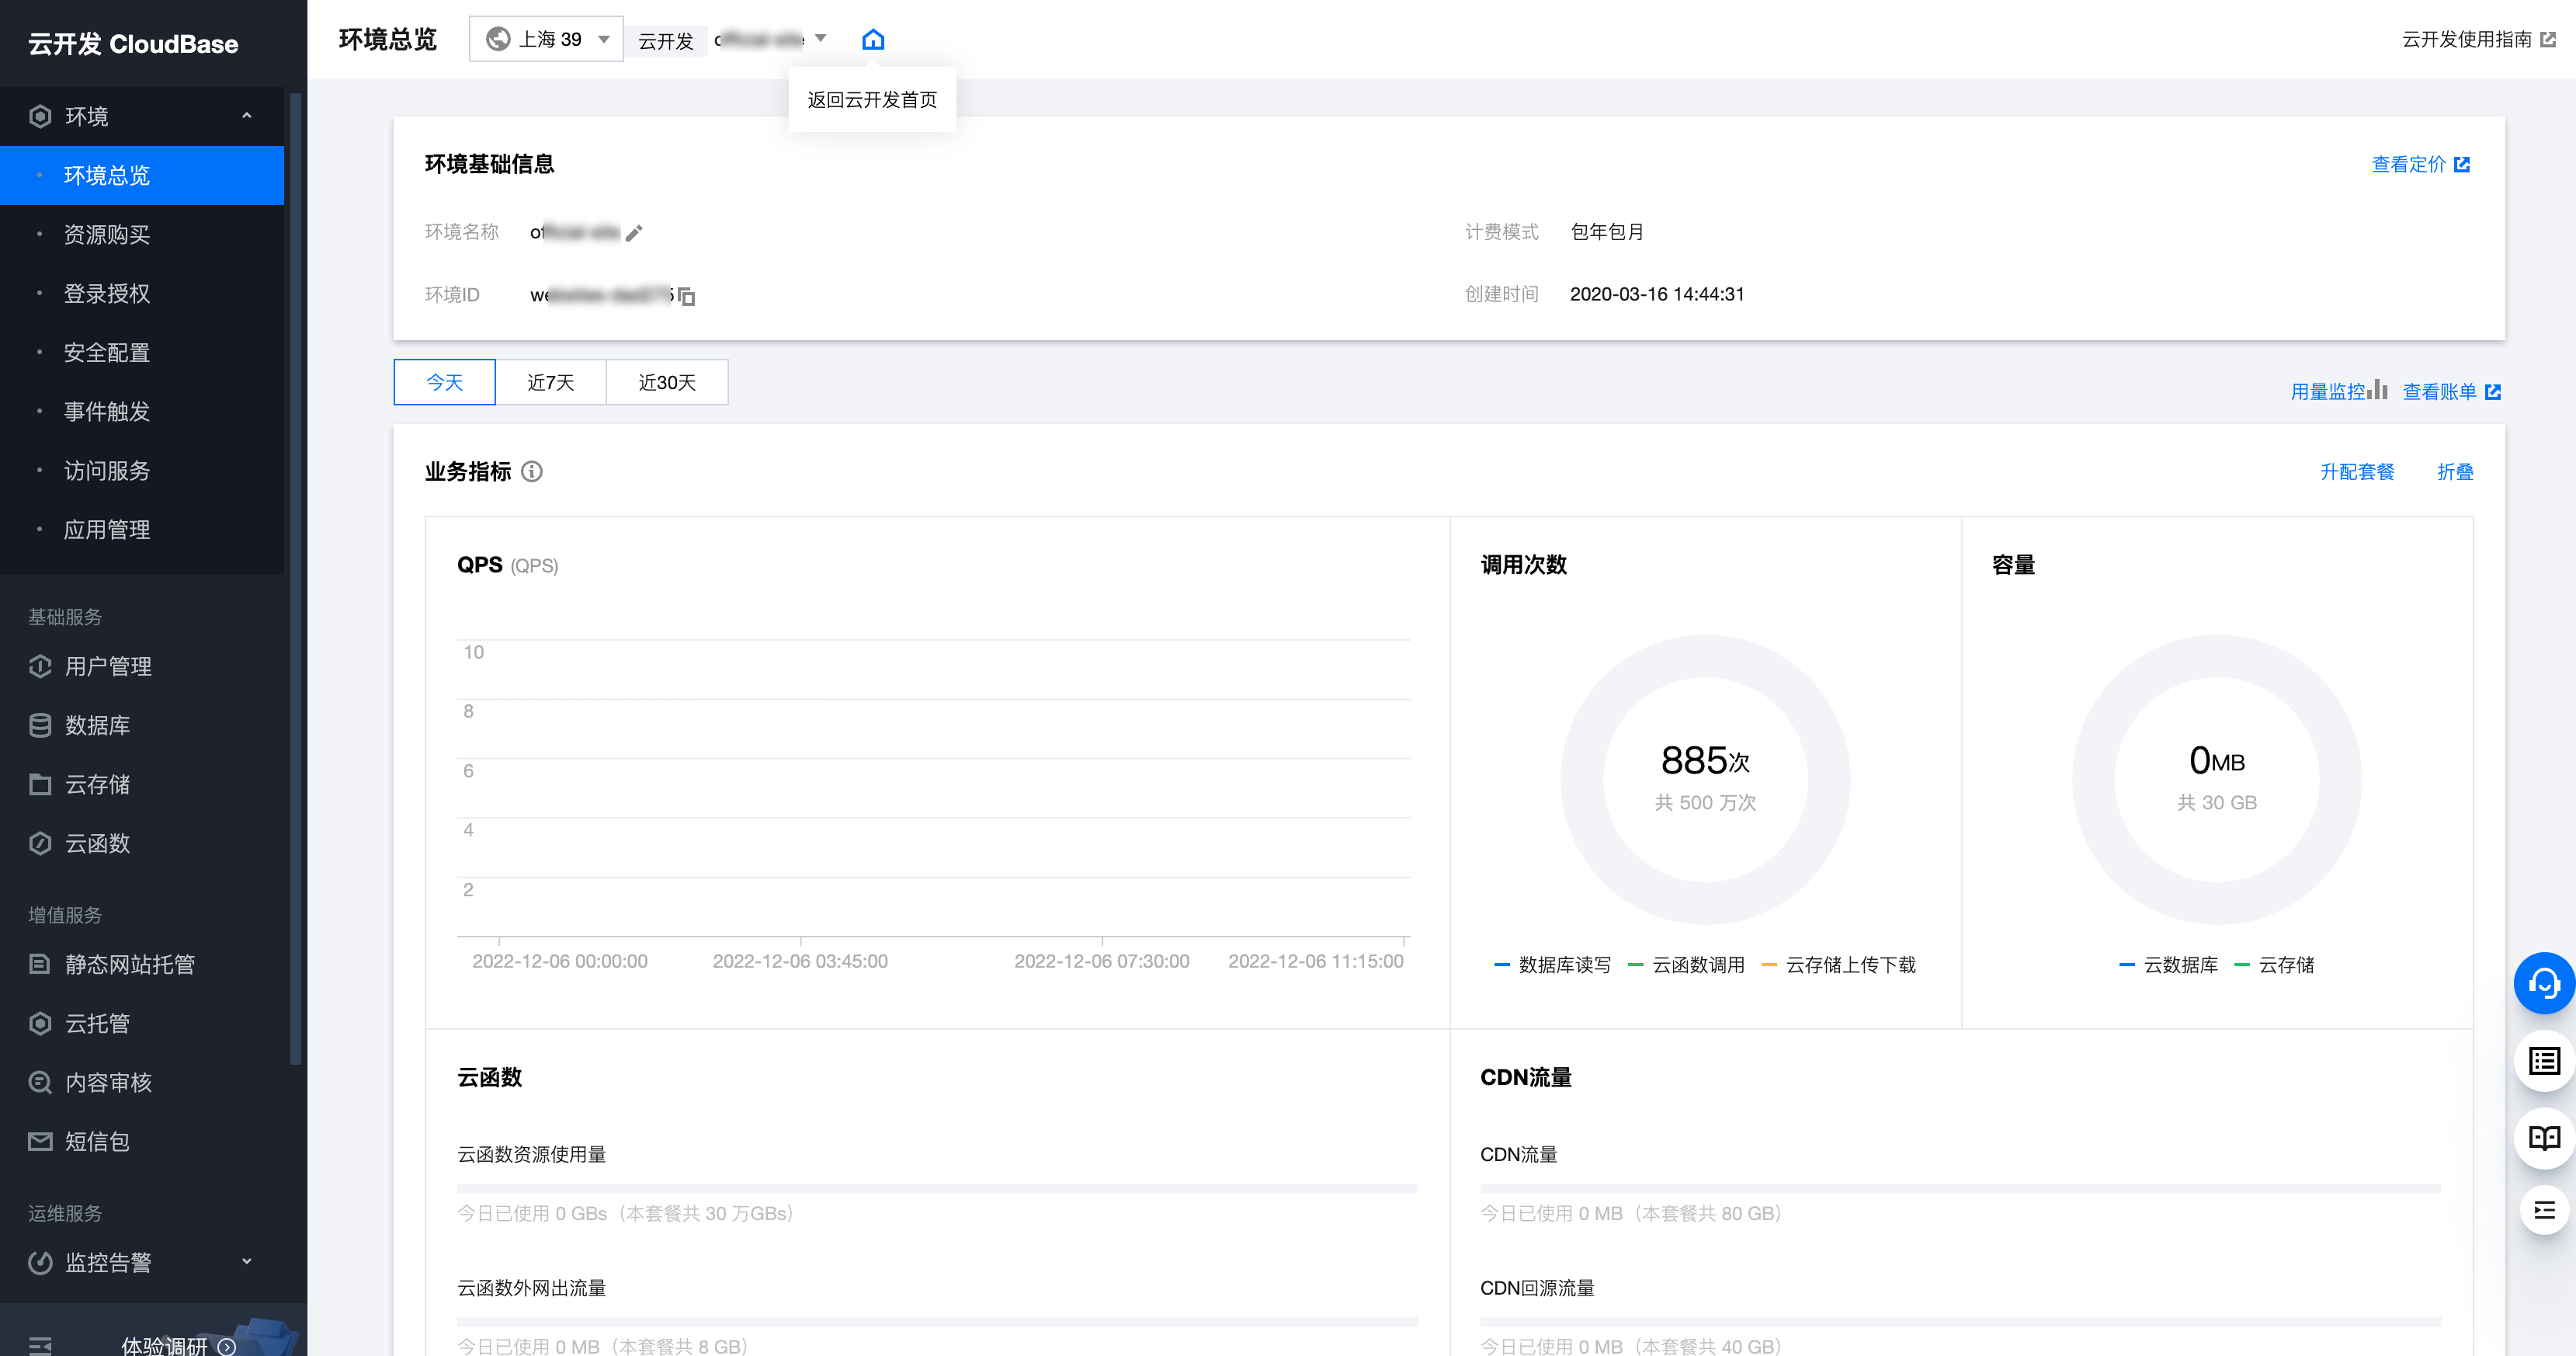
Task: Open the environment selector dropdown arrow
Action: click(821, 39)
